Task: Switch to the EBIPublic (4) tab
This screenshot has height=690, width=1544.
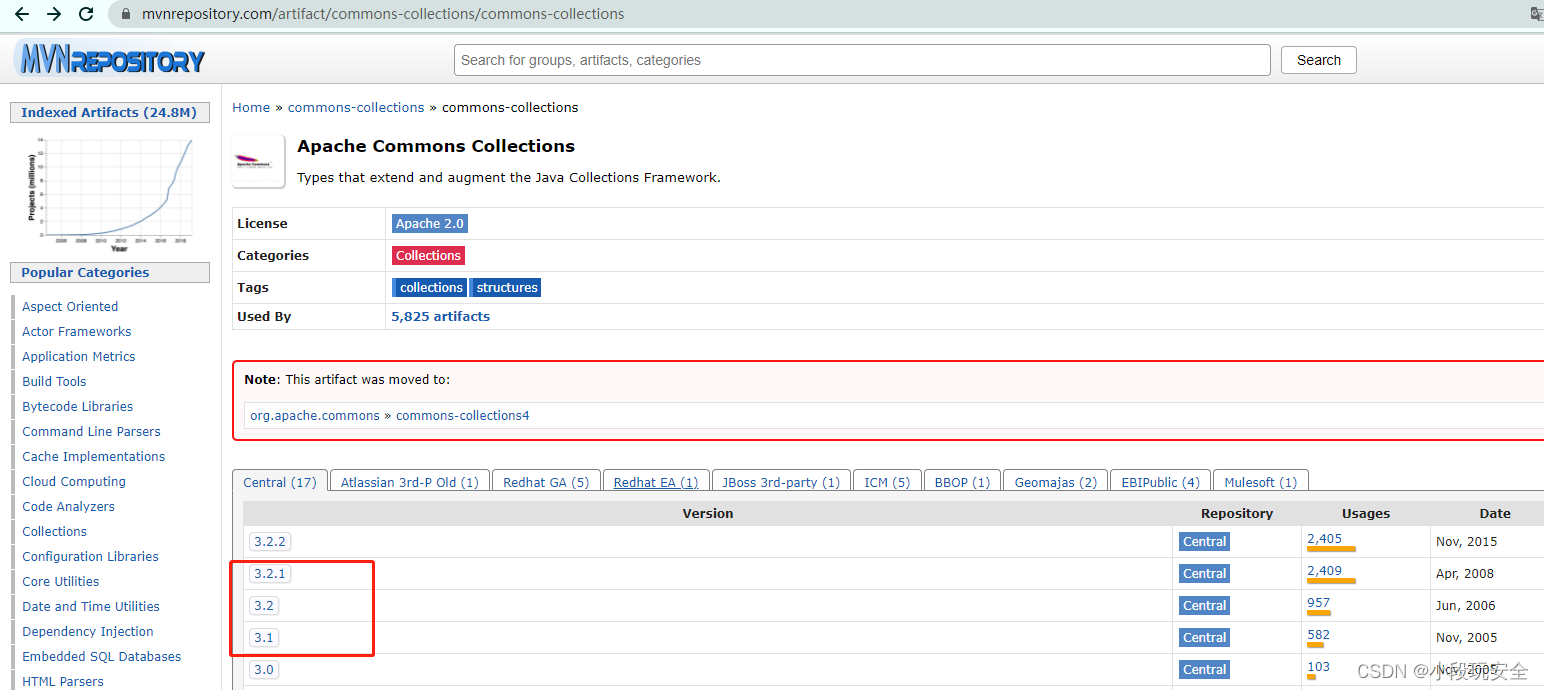Action: [x=1160, y=482]
